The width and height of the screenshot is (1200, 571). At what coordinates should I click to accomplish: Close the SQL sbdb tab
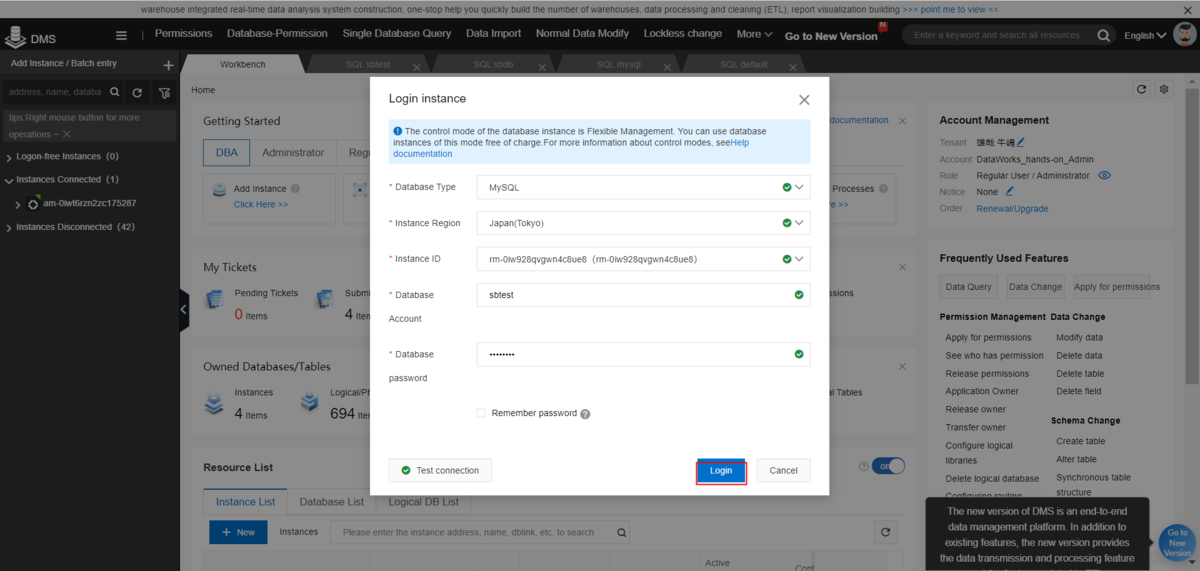tap(543, 69)
